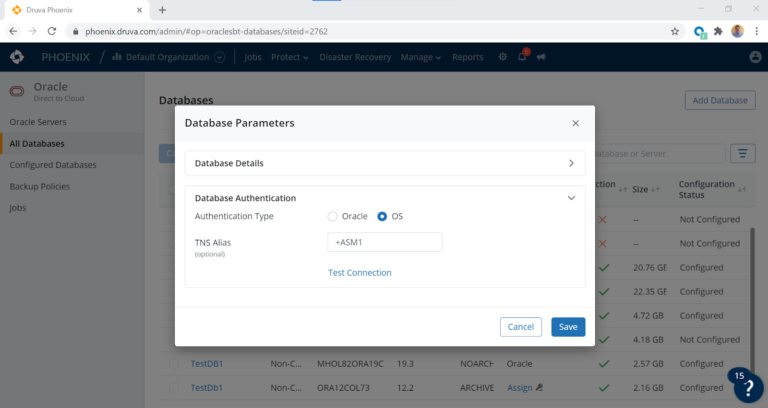The height and width of the screenshot is (408, 768).
Task: Click the notifications bell icon
Action: 522,57
